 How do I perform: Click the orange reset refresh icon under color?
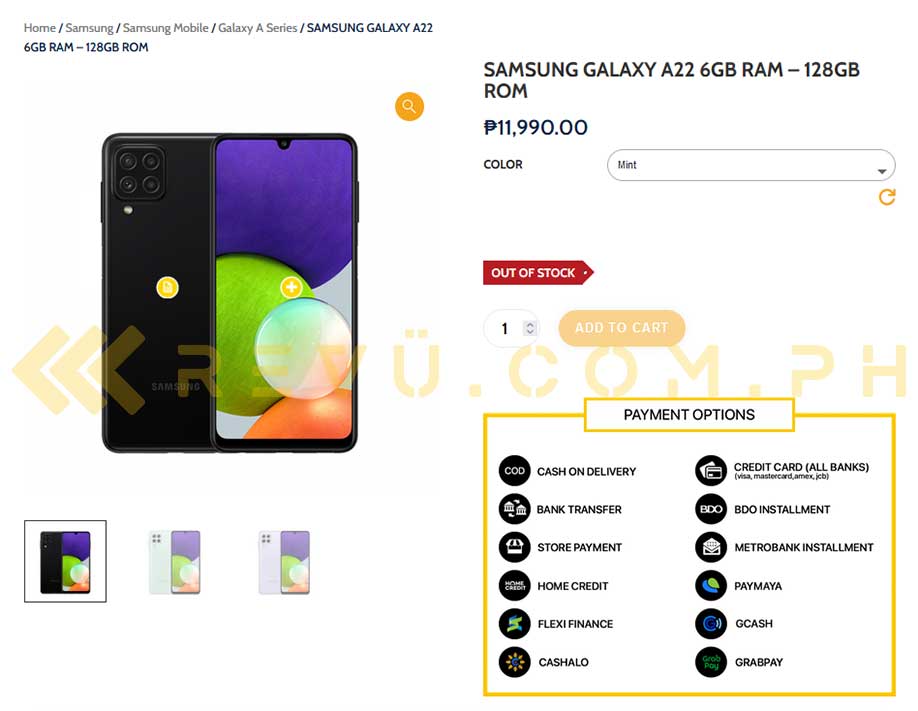pyautogui.click(x=887, y=197)
